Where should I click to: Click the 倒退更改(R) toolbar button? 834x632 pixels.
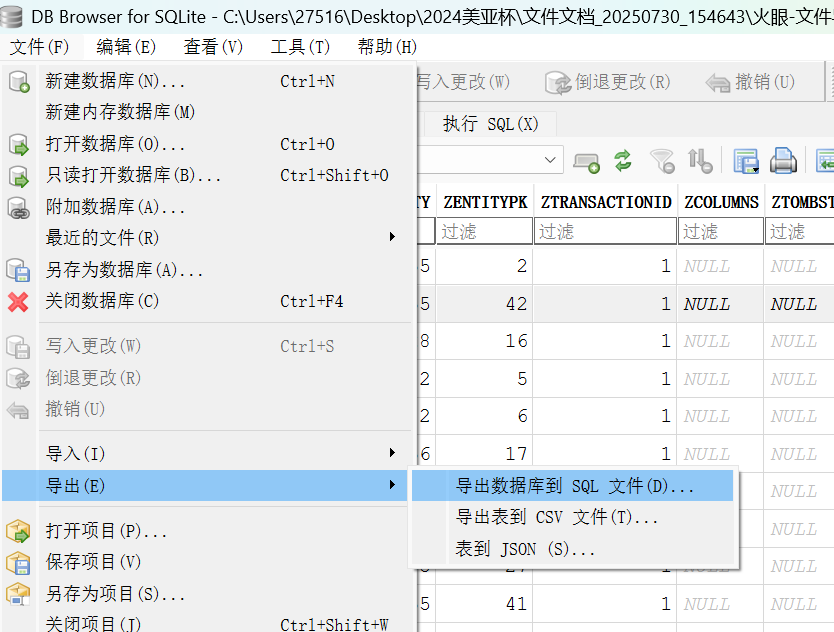tap(608, 82)
